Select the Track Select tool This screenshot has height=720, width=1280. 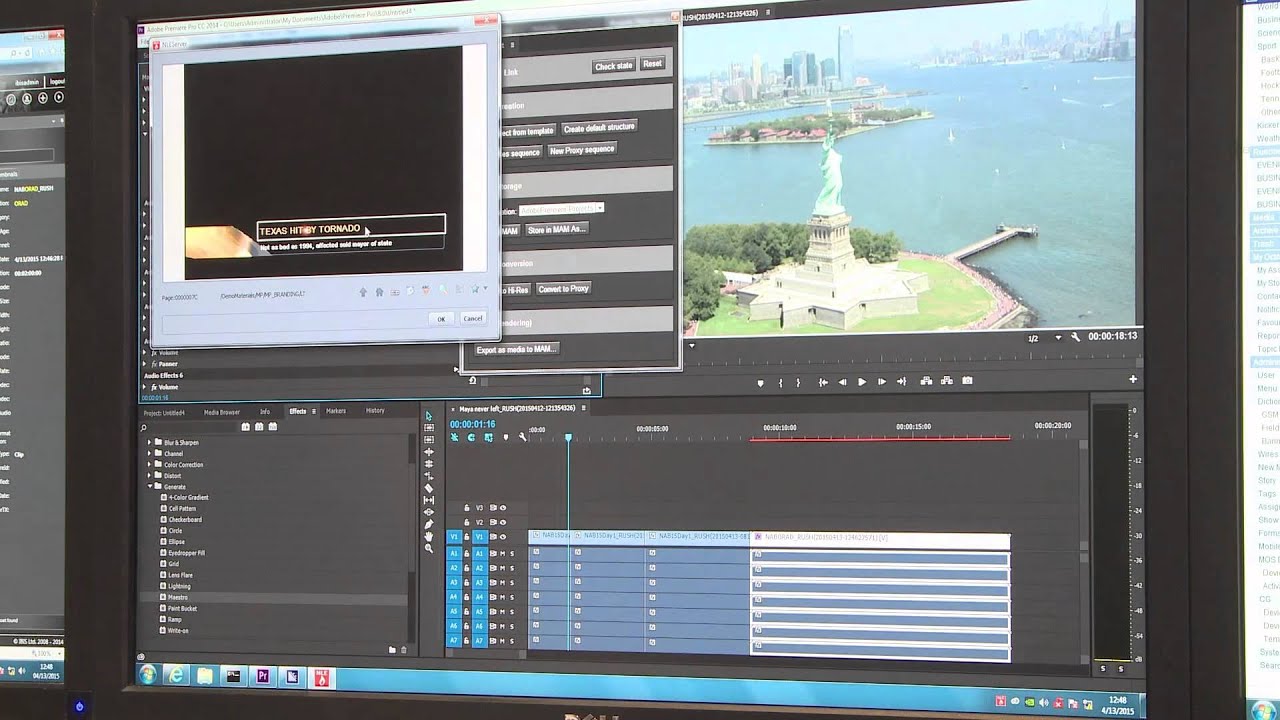(429, 428)
